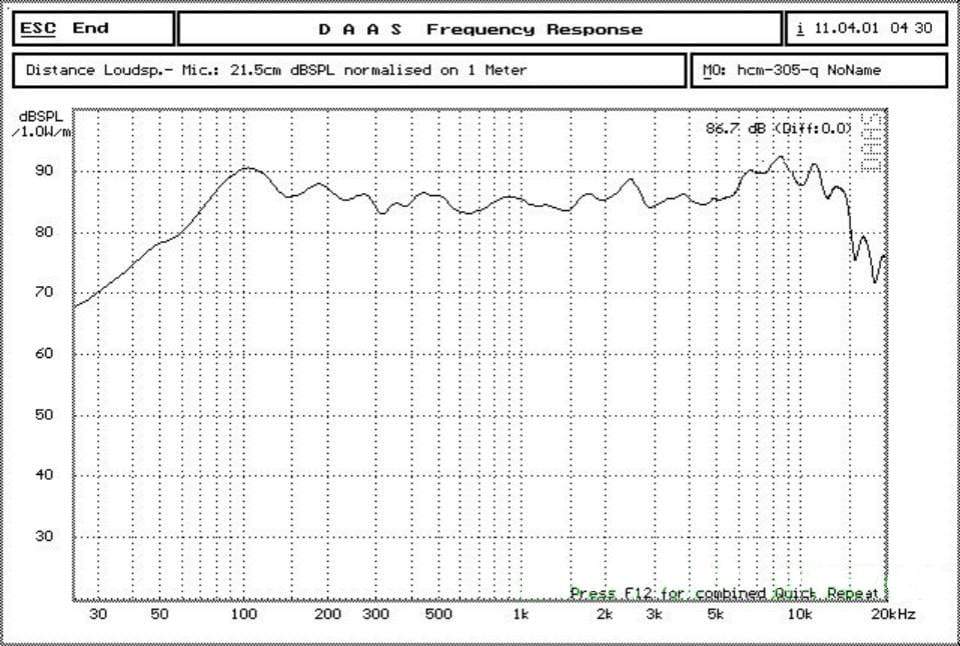Click the Press F12 Quick Repeat prompt
Screen dimensions: 960x646
click(727, 593)
